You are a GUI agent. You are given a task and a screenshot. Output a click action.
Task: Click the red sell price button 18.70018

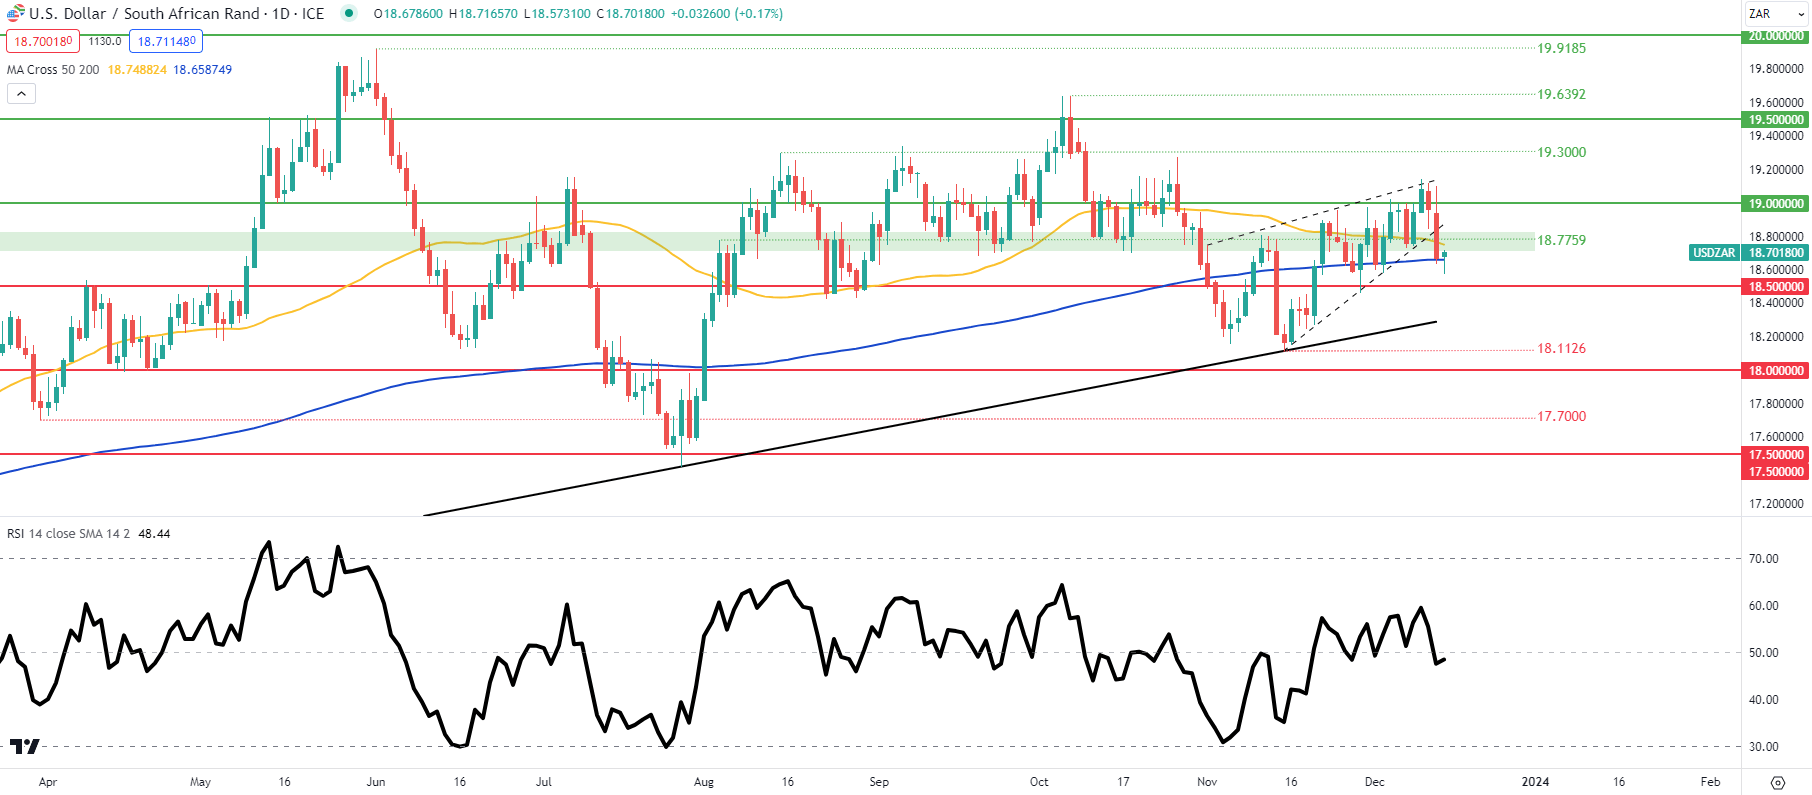[42, 41]
